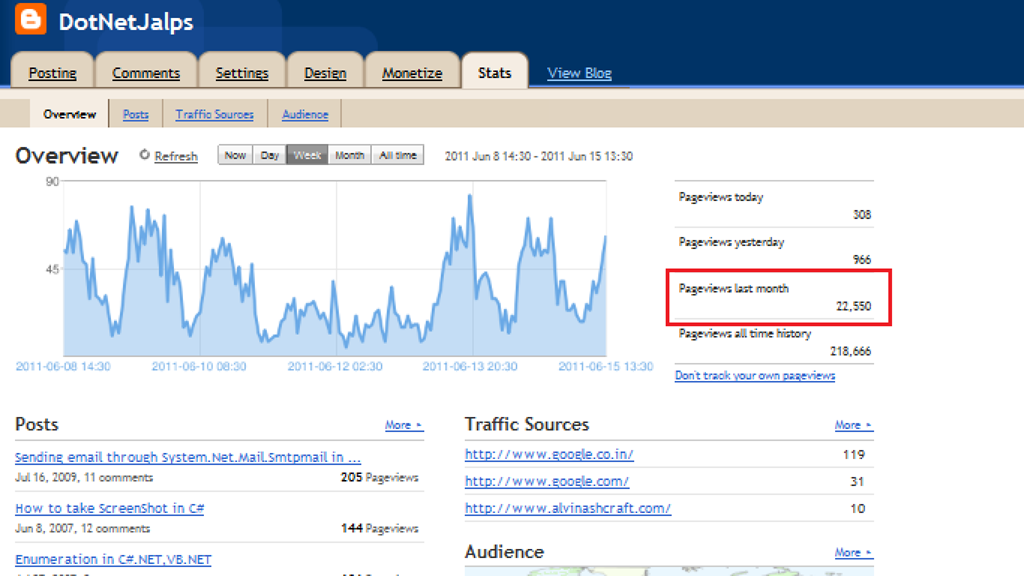Select the All time range
The image size is (1024, 576).
pyautogui.click(x=398, y=155)
